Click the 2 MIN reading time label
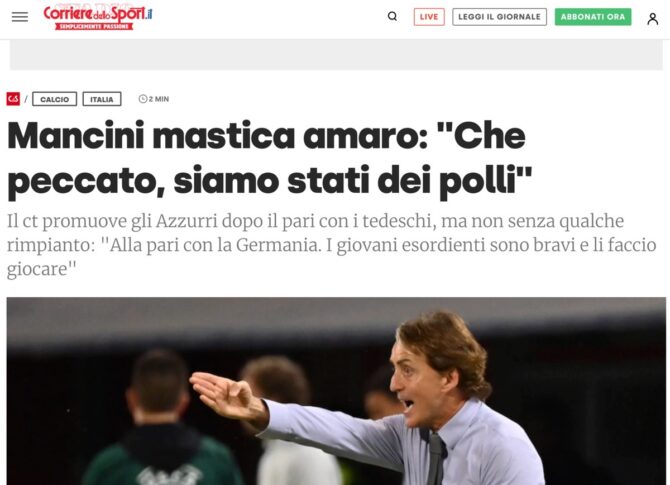The width and height of the screenshot is (670, 485). coord(159,99)
